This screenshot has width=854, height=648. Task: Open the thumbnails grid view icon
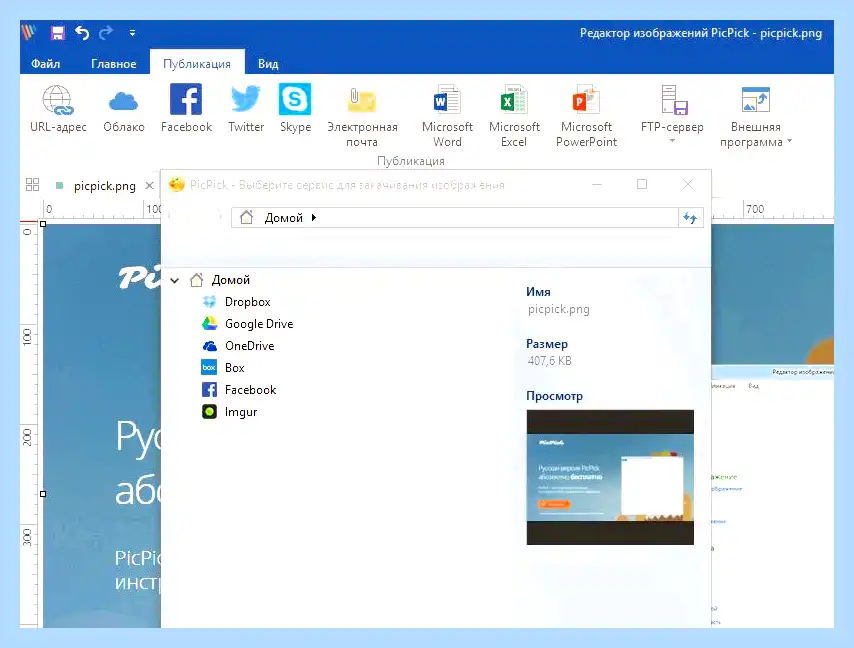tap(33, 185)
